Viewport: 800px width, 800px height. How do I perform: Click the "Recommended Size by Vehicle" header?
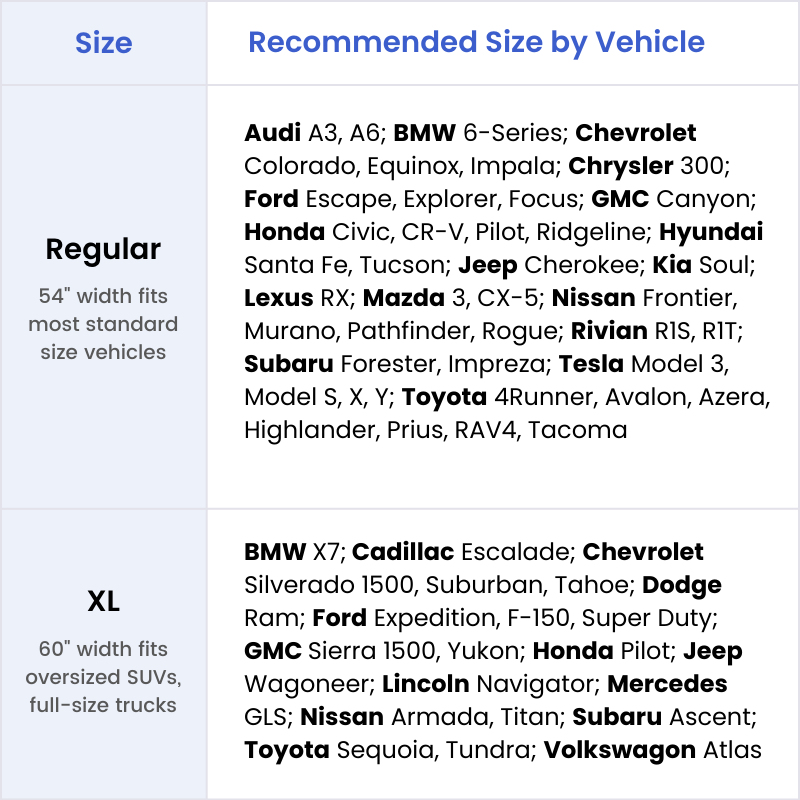click(476, 43)
